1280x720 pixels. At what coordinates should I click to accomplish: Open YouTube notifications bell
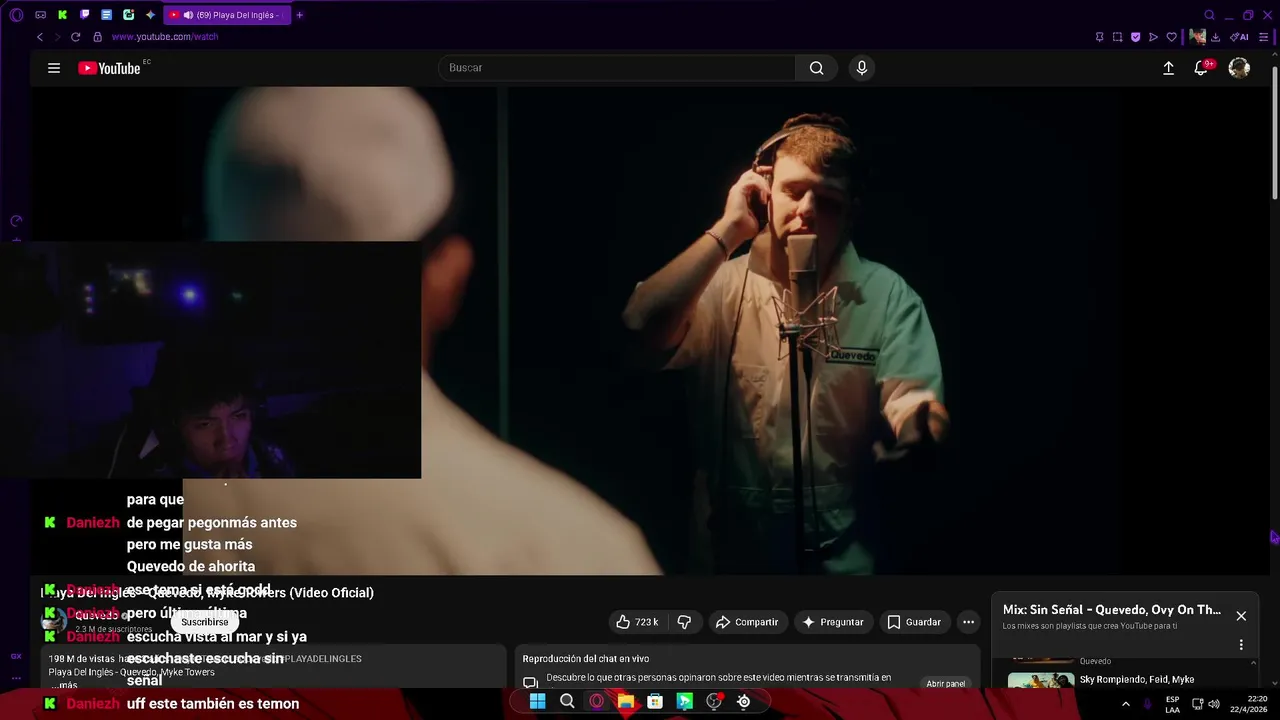(1201, 68)
